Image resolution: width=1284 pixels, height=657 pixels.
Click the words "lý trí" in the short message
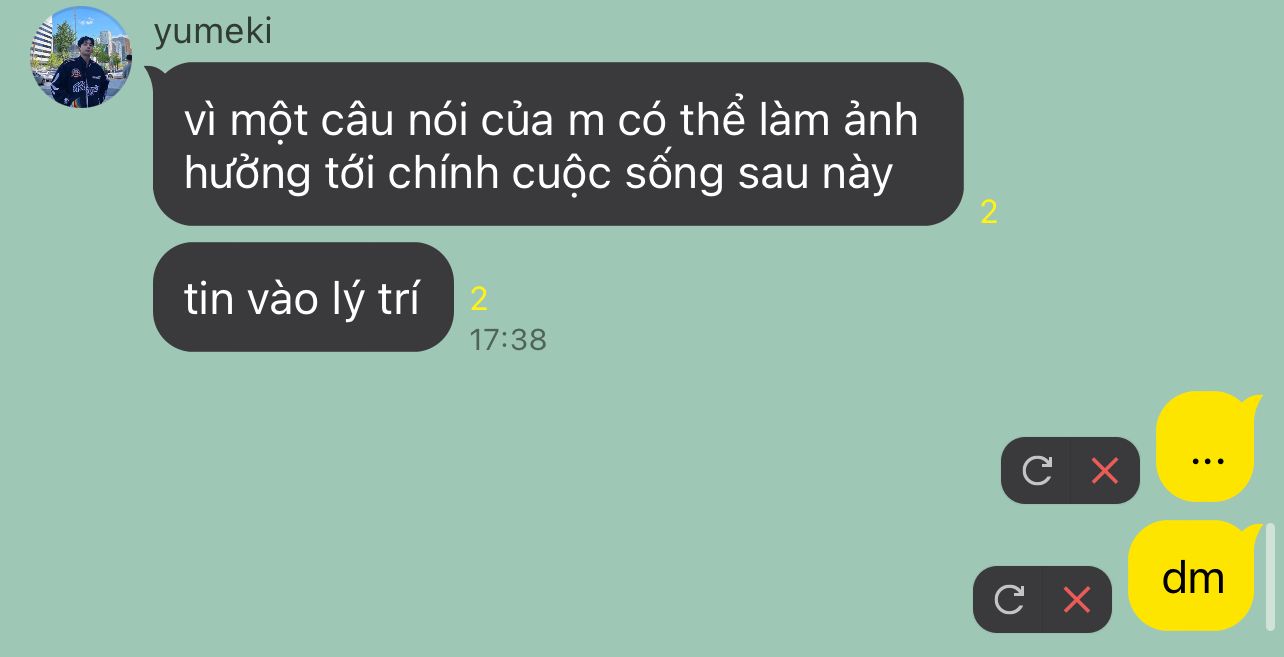click(x=374, y=299)
